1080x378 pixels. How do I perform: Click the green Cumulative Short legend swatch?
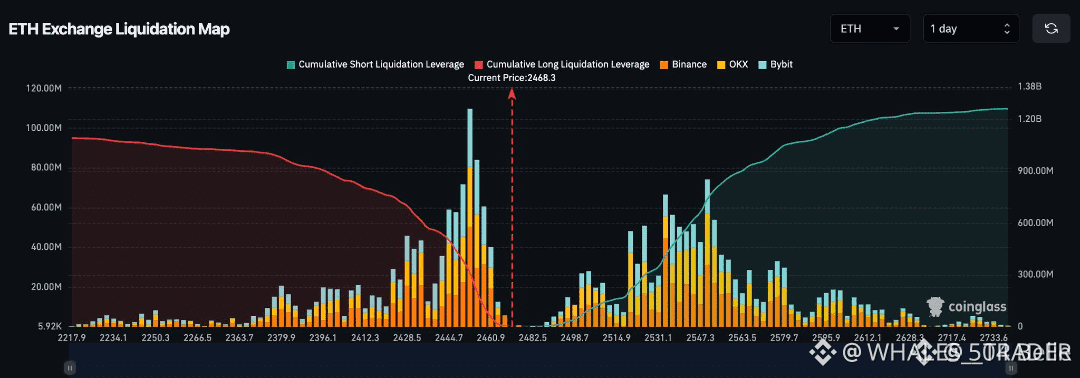click(x=290, y=65)
